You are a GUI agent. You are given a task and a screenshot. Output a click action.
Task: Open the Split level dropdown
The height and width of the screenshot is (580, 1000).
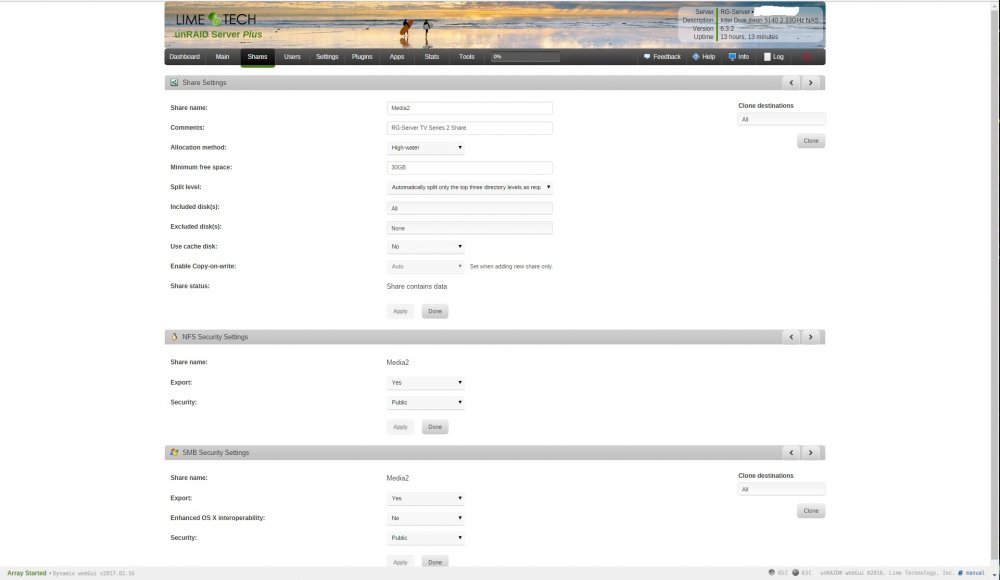coord(469,187)
